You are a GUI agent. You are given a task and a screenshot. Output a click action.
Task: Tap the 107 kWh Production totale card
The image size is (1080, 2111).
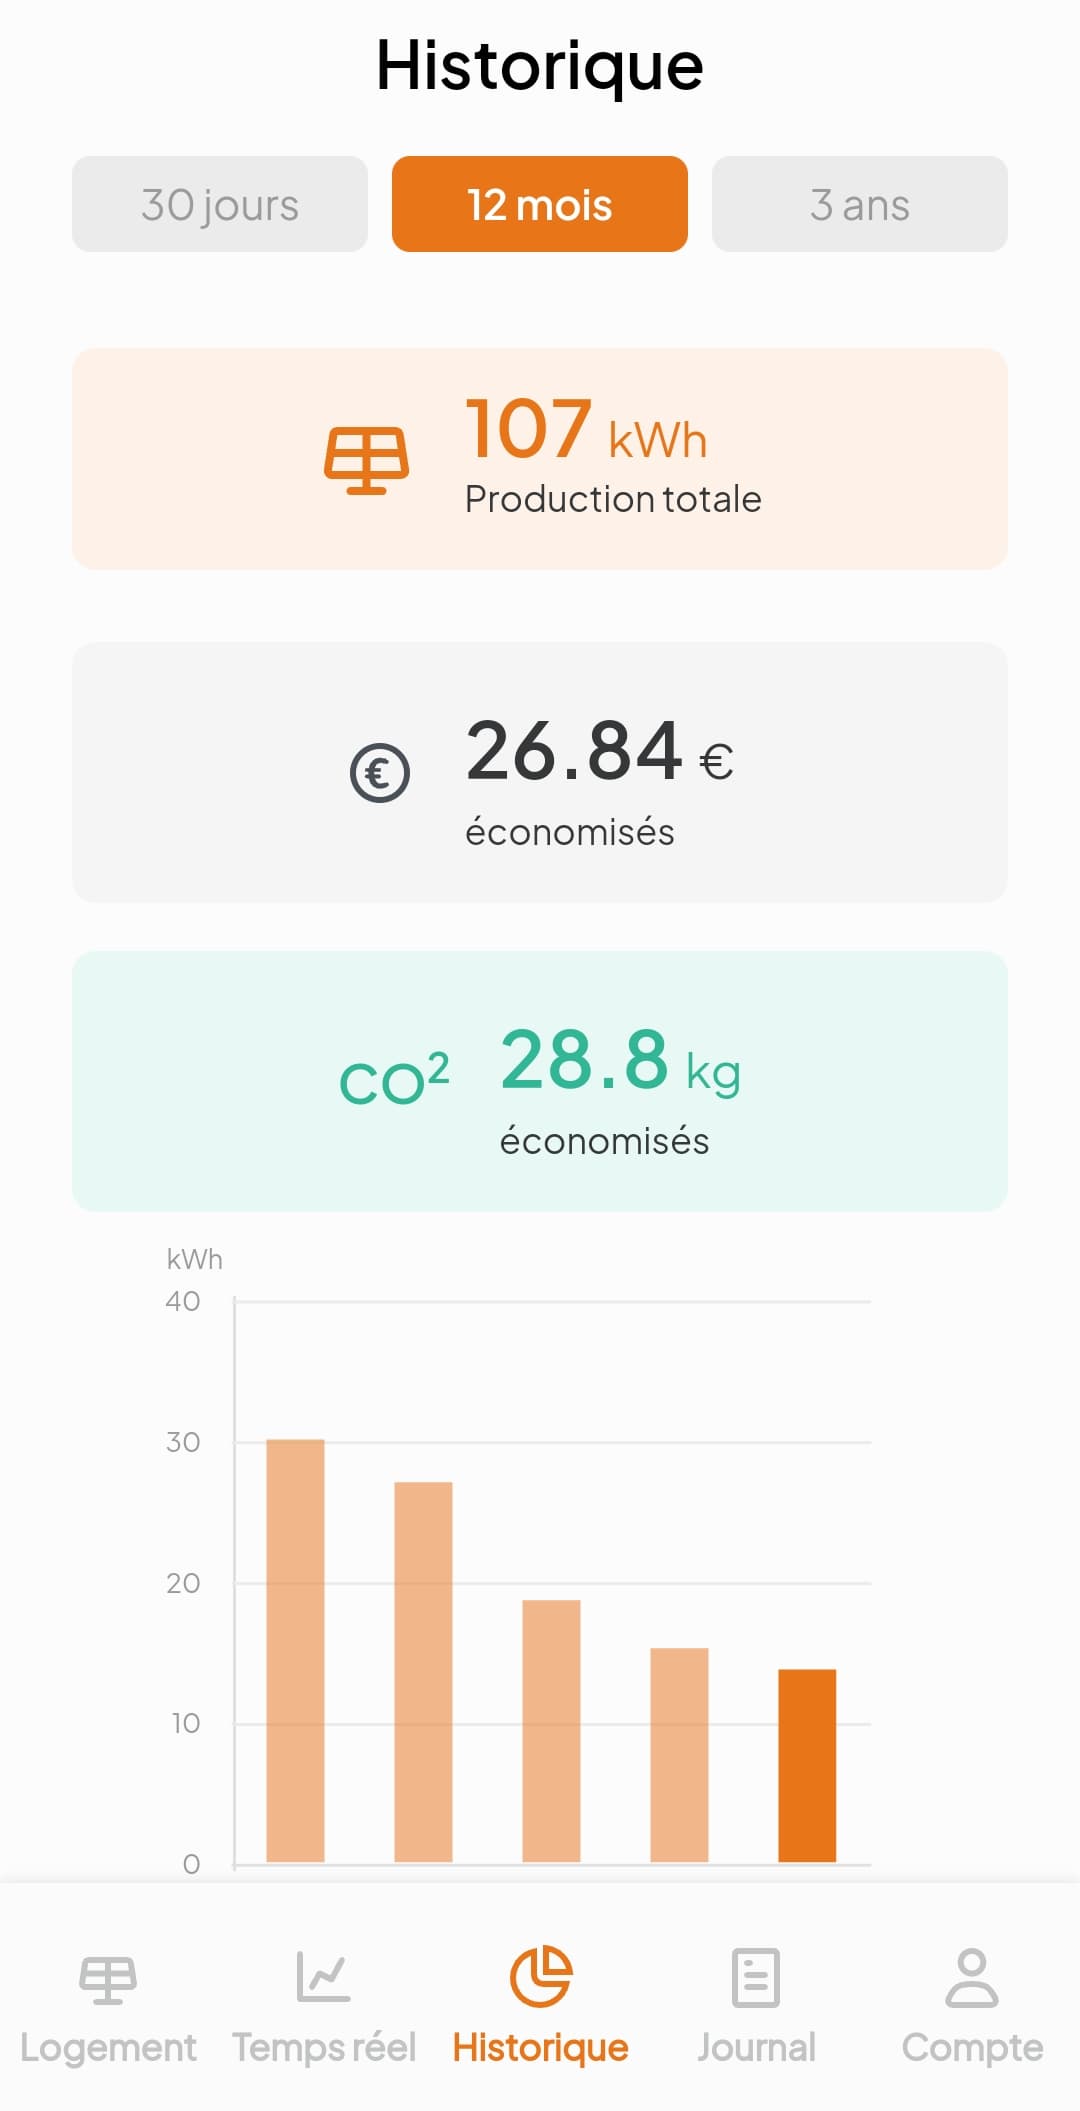[540, 459]
